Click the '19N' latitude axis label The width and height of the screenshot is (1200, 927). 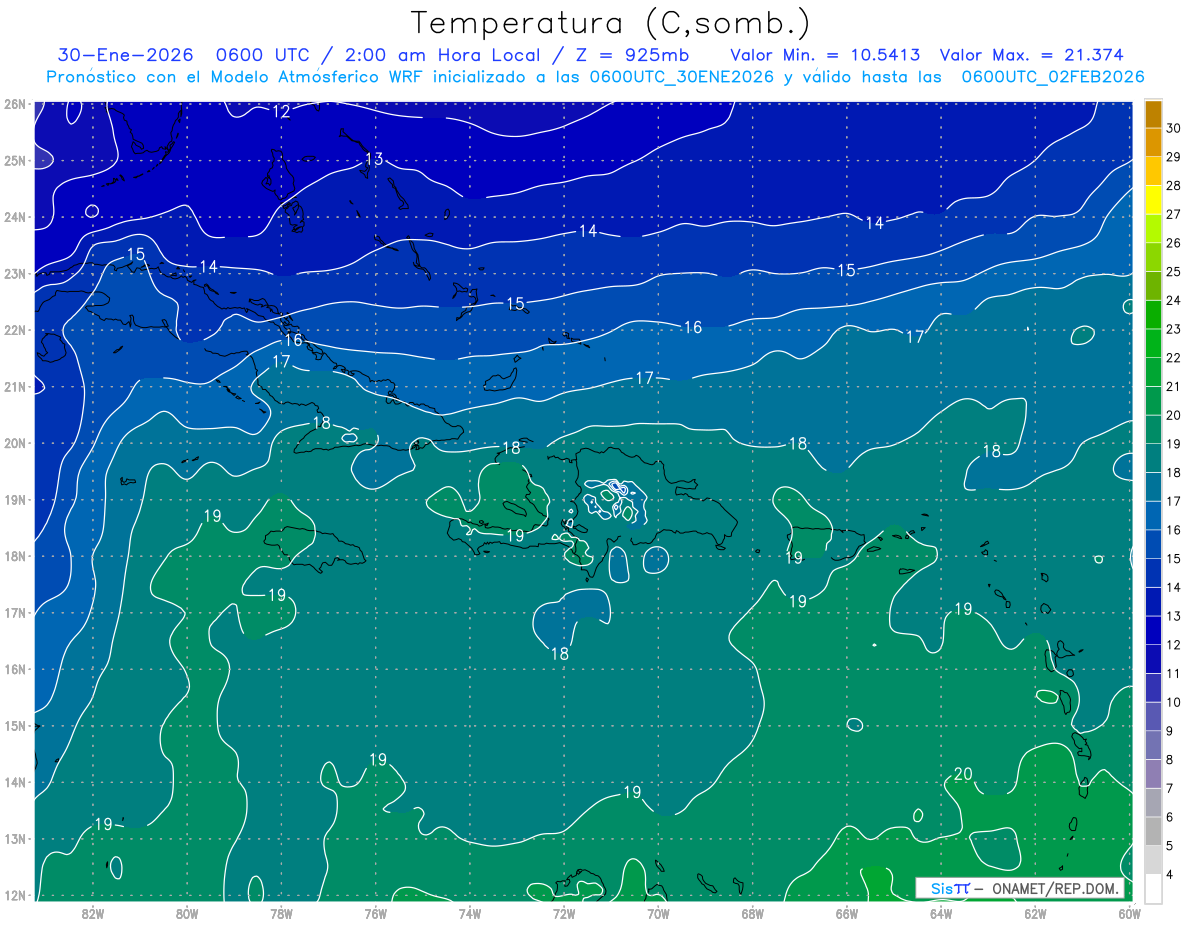[14, 499]
